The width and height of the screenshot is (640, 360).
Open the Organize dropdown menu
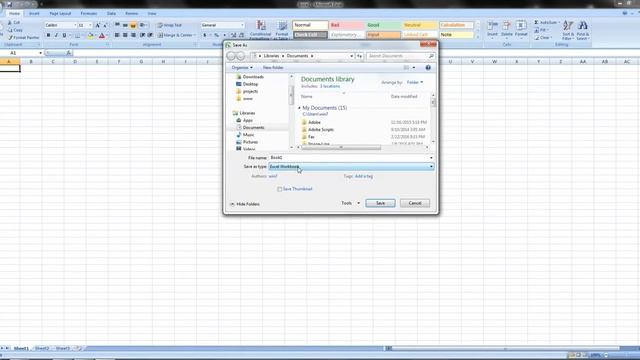242,68
